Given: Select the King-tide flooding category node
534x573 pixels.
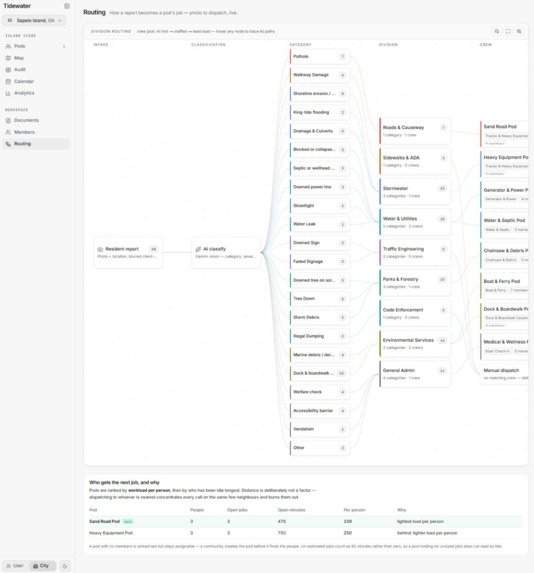Looking at the screenshot, I should tap(319, 112).
